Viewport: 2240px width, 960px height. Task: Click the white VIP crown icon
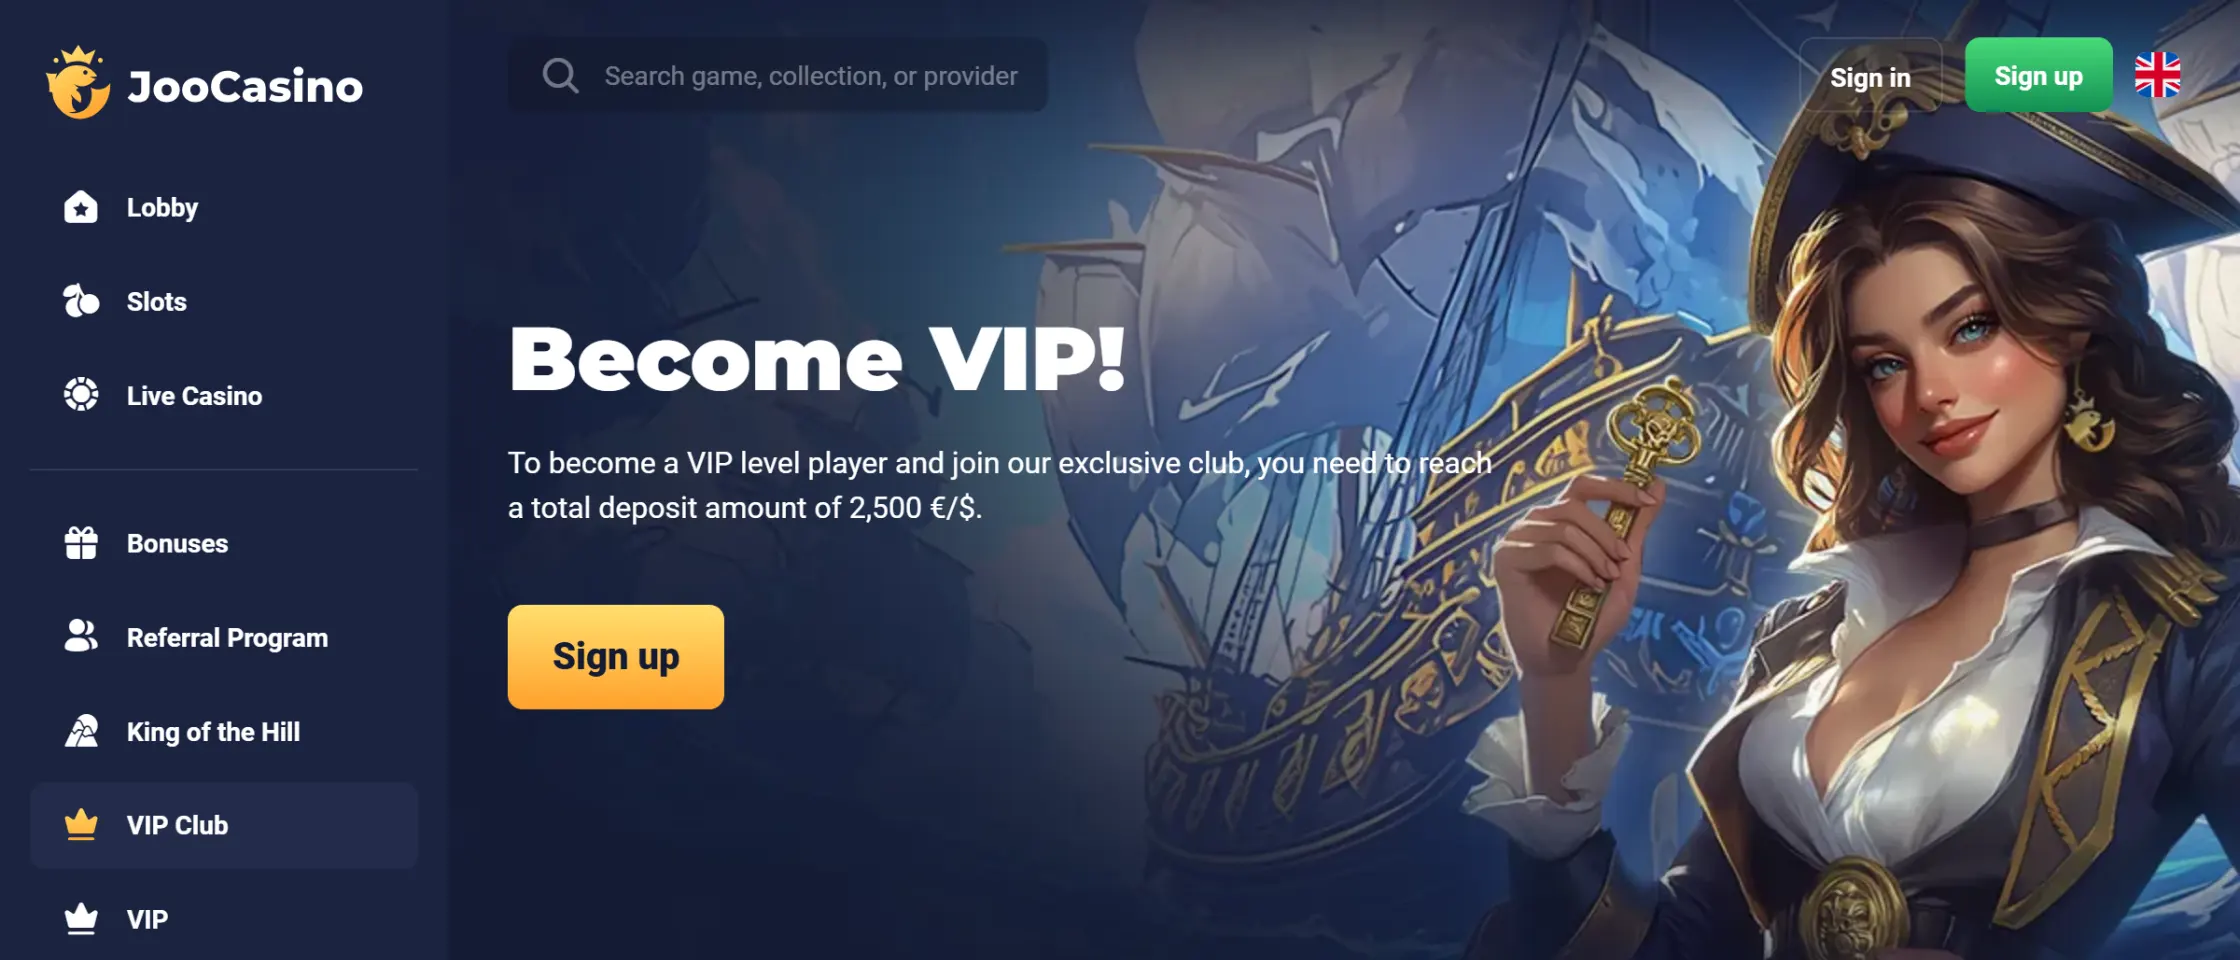(x=81, y=919)
